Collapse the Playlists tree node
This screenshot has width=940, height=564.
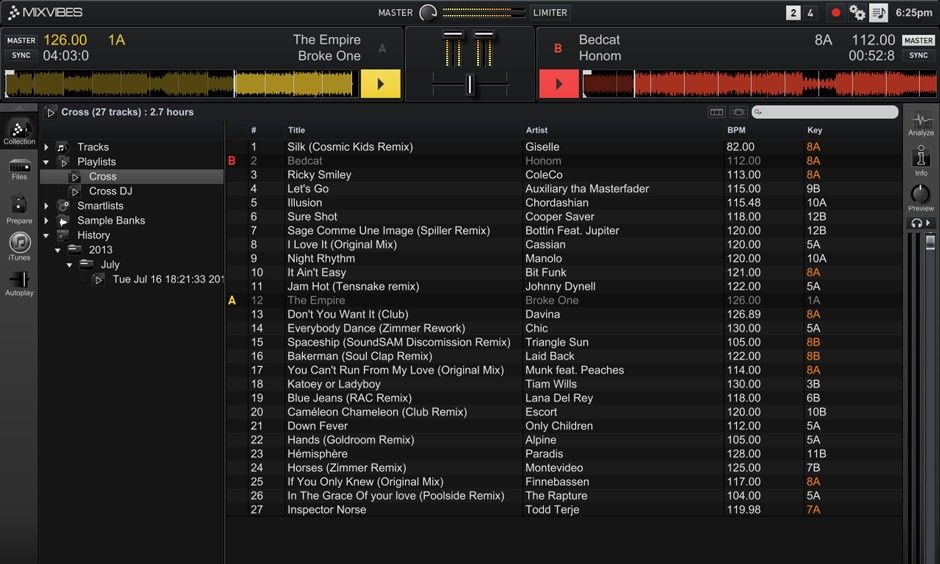(46, 162)
